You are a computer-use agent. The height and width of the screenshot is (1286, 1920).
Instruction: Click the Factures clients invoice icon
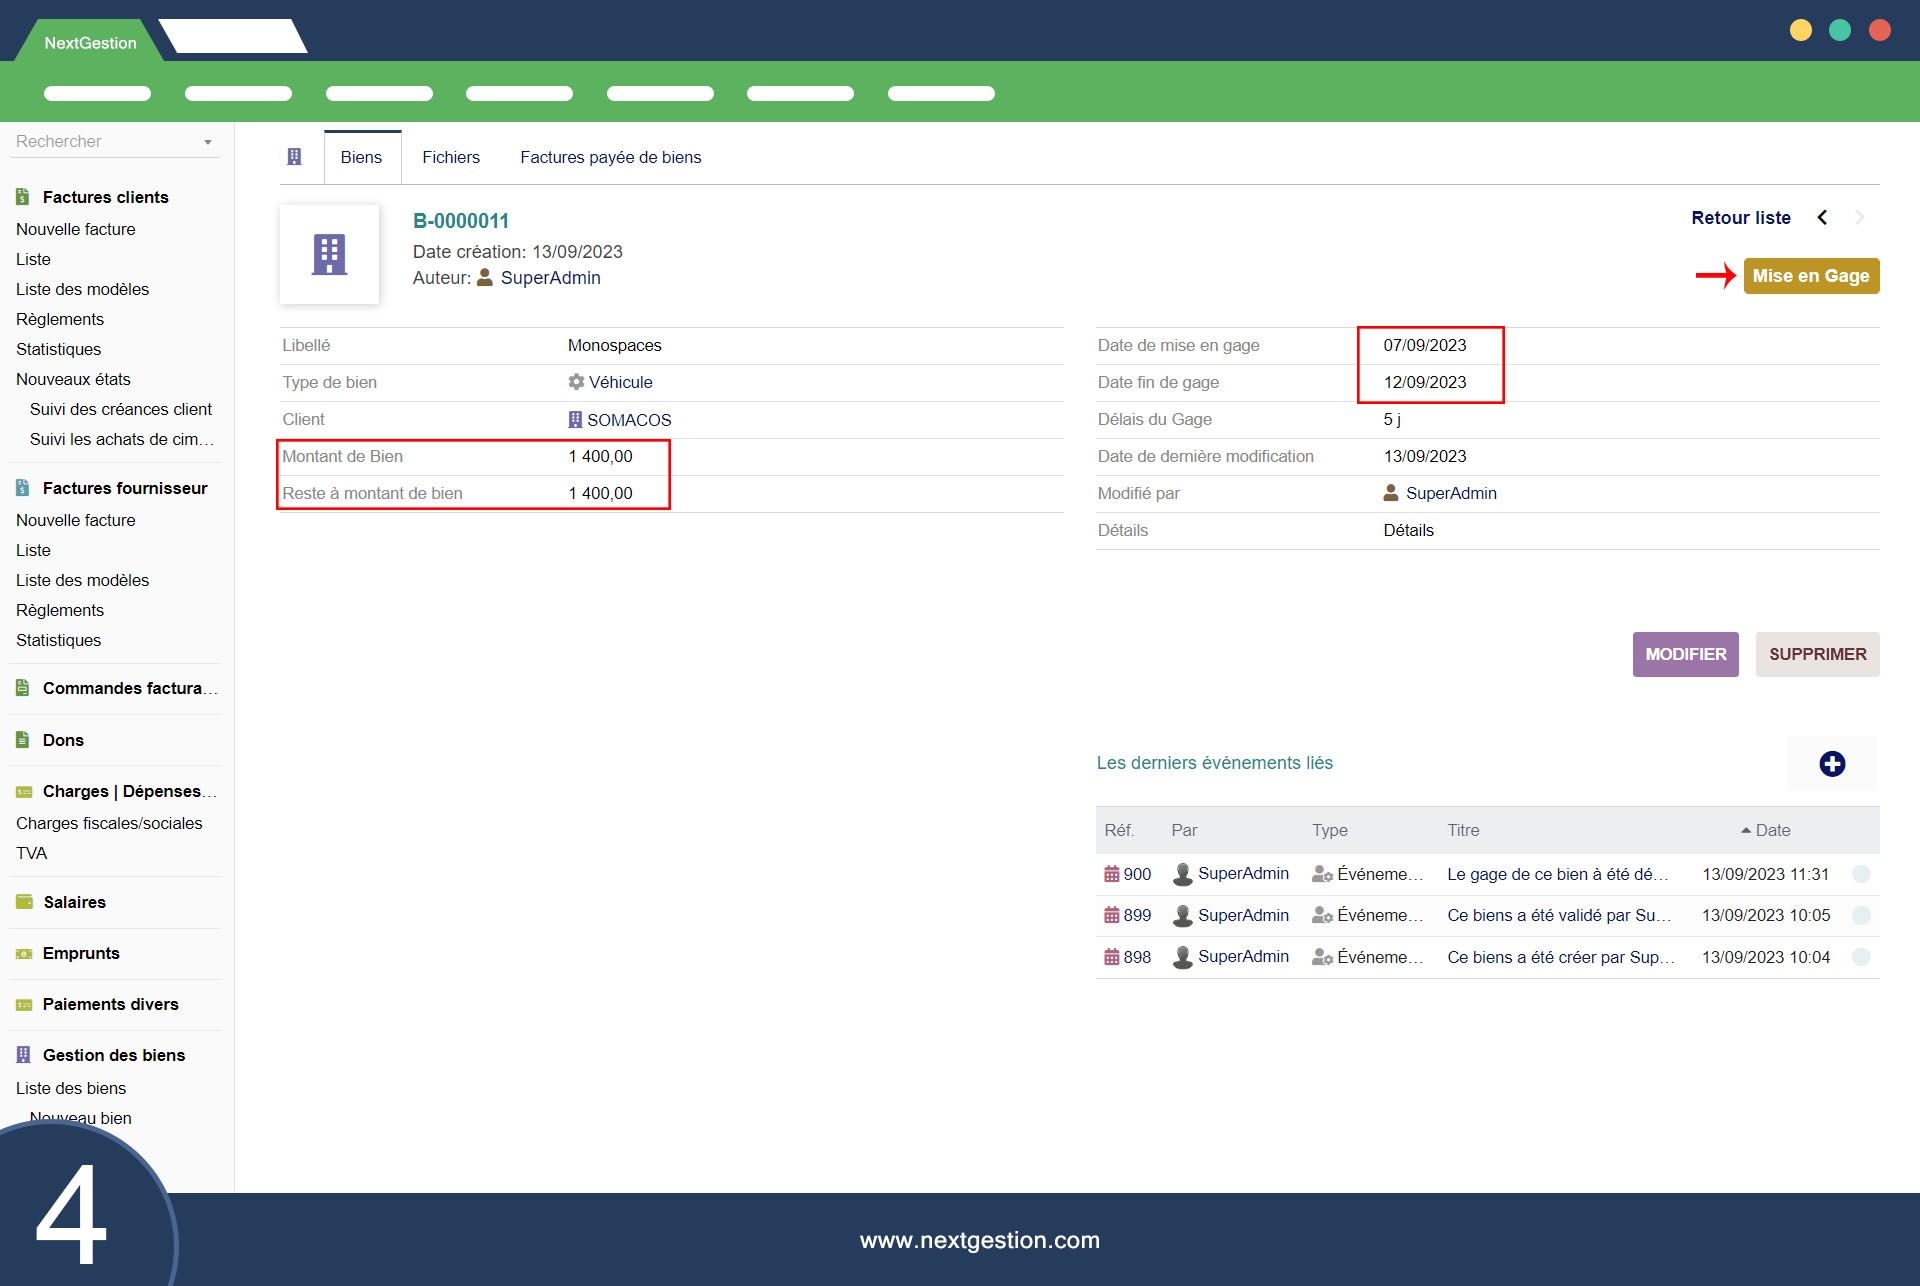23,197
